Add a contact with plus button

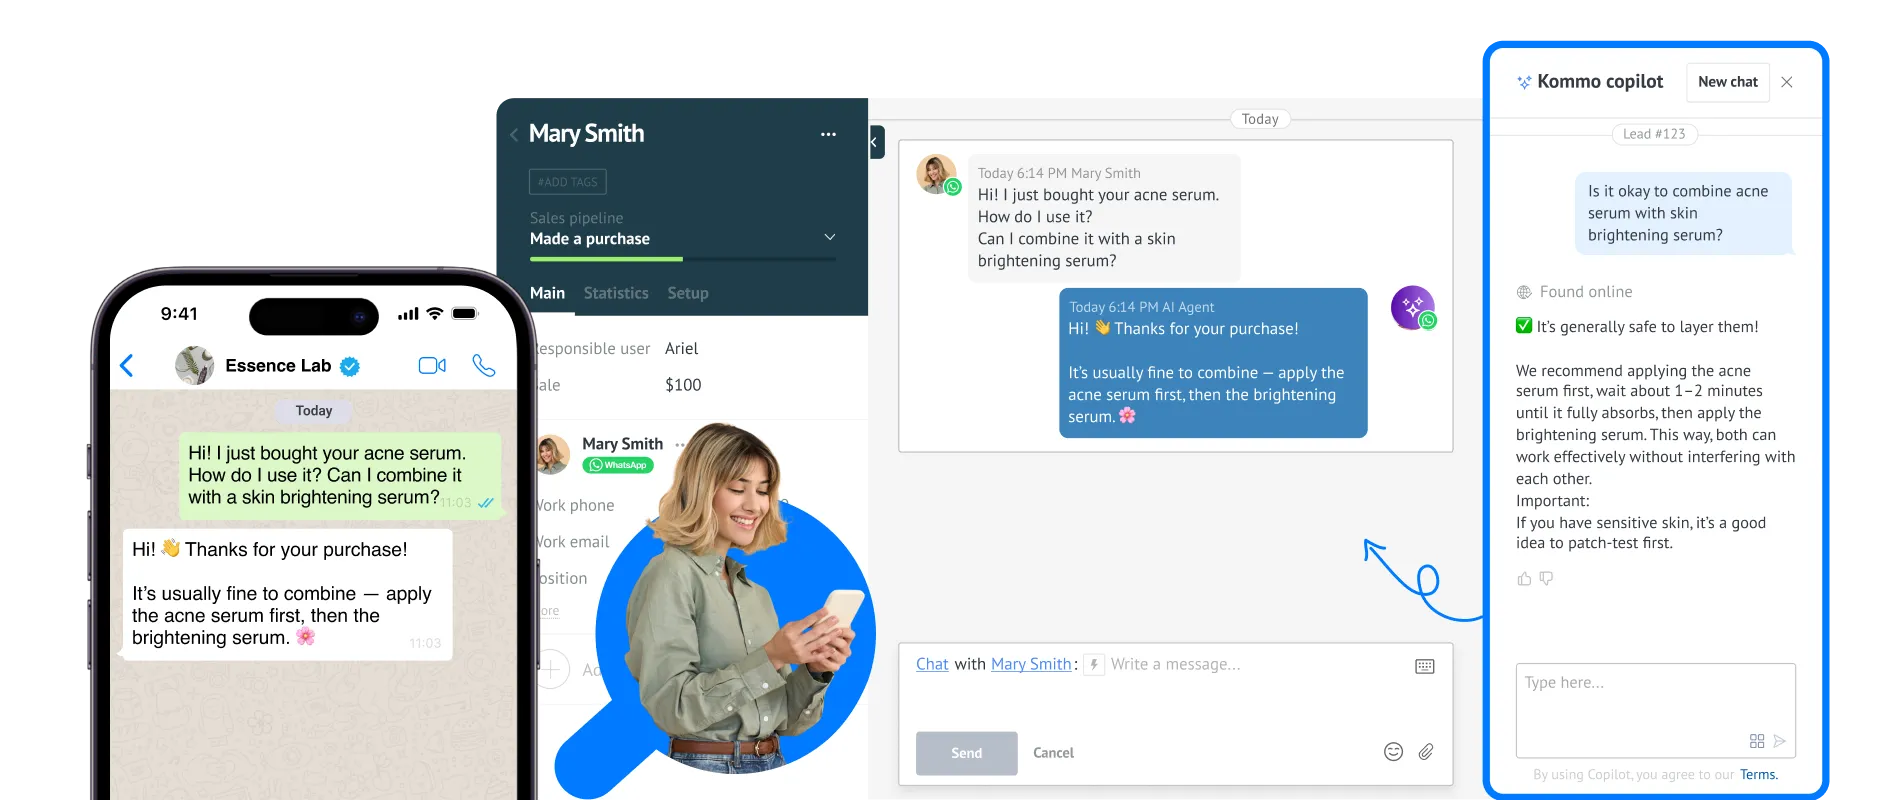(551, 669)
